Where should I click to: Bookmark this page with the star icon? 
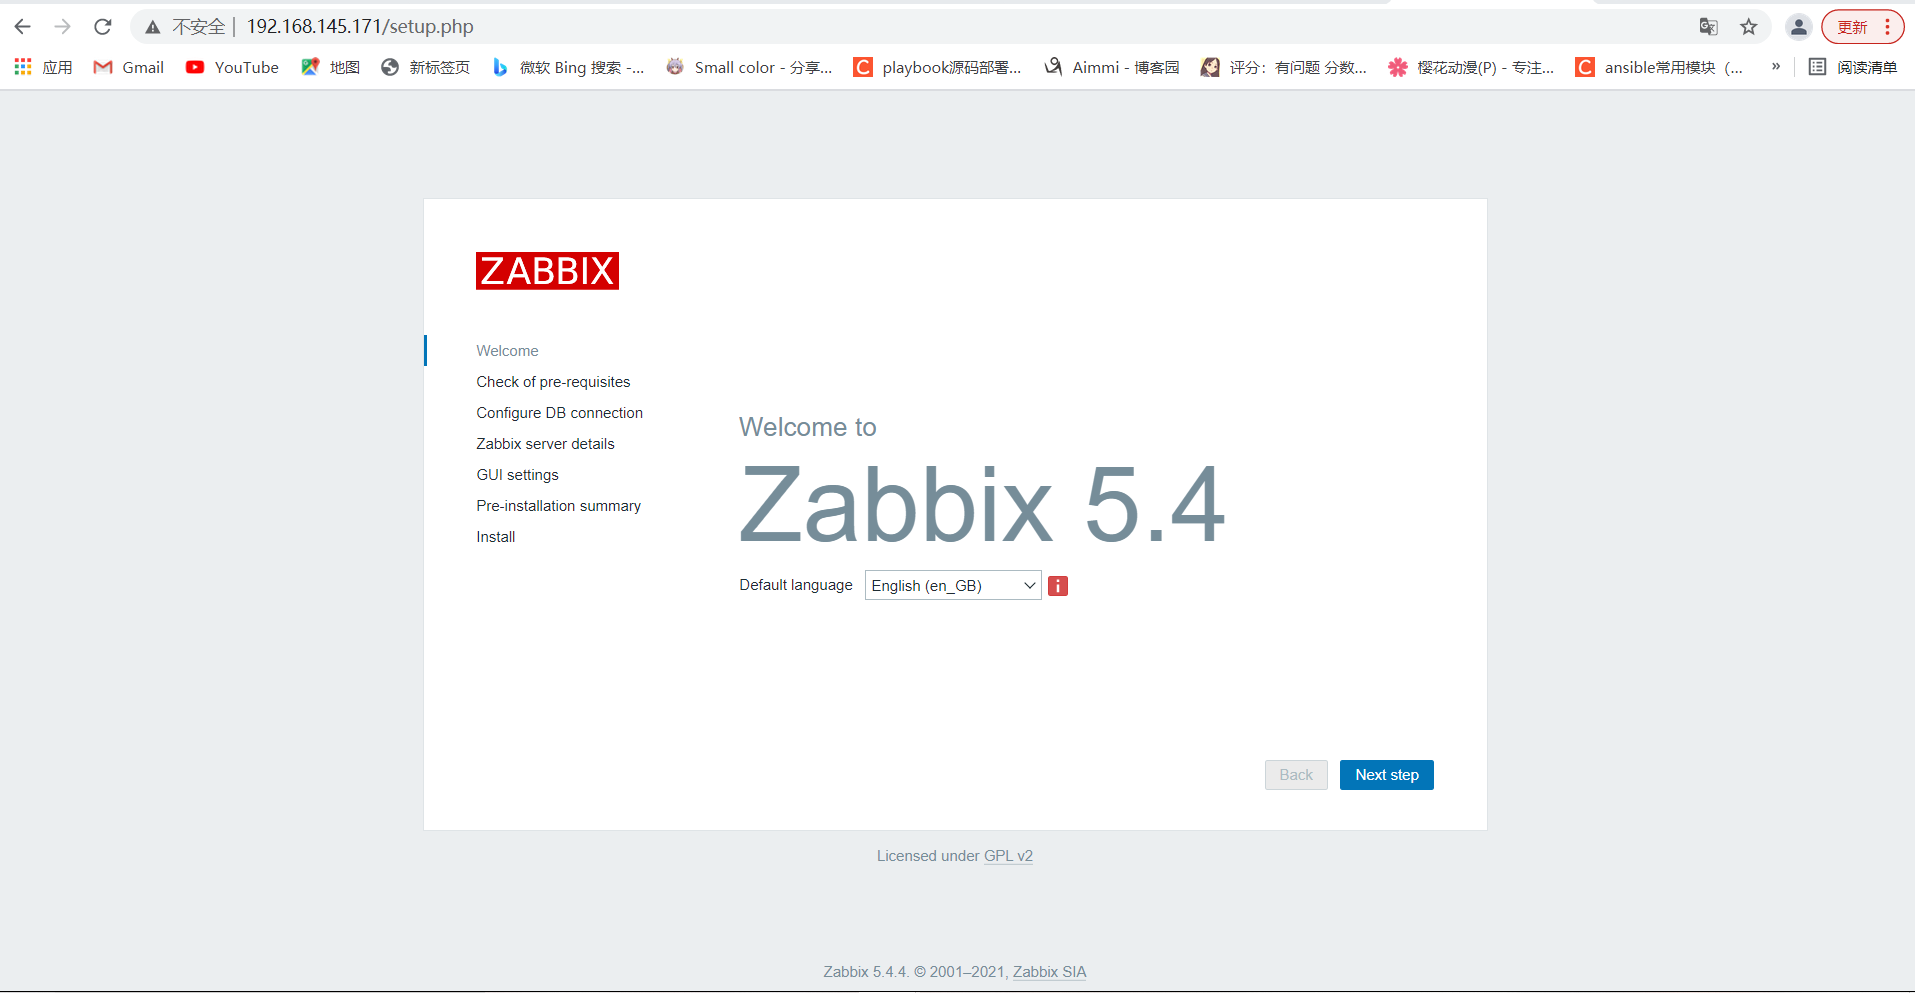[x=1748, y=27]
